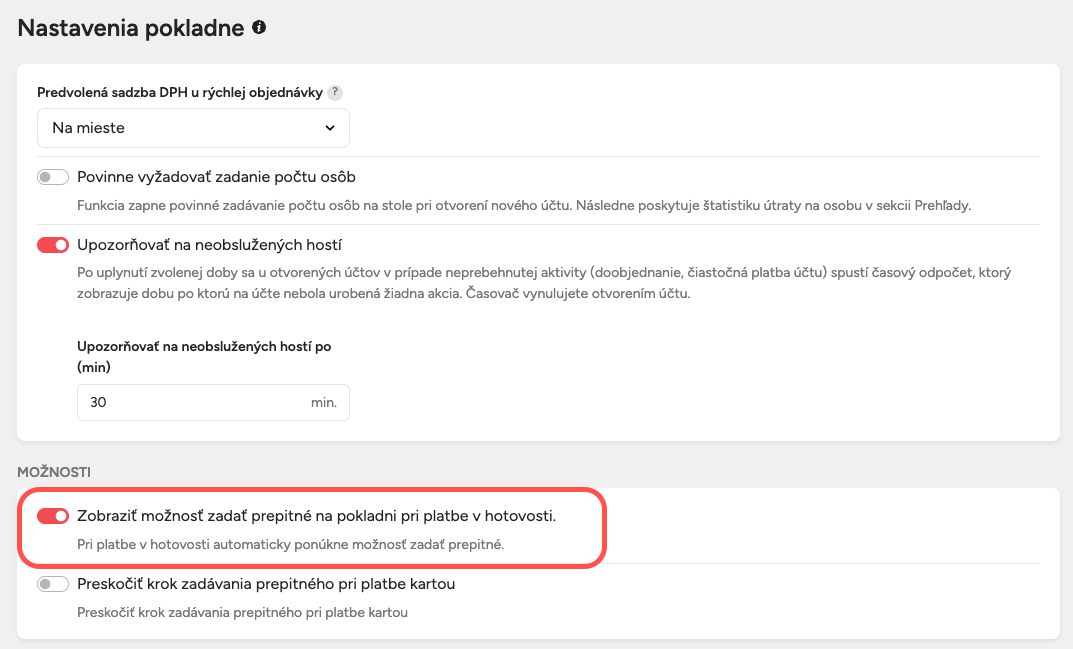Click the 'Povinne vyžadovať zadanie počtu osôb' label

click(x=217, y=177)
